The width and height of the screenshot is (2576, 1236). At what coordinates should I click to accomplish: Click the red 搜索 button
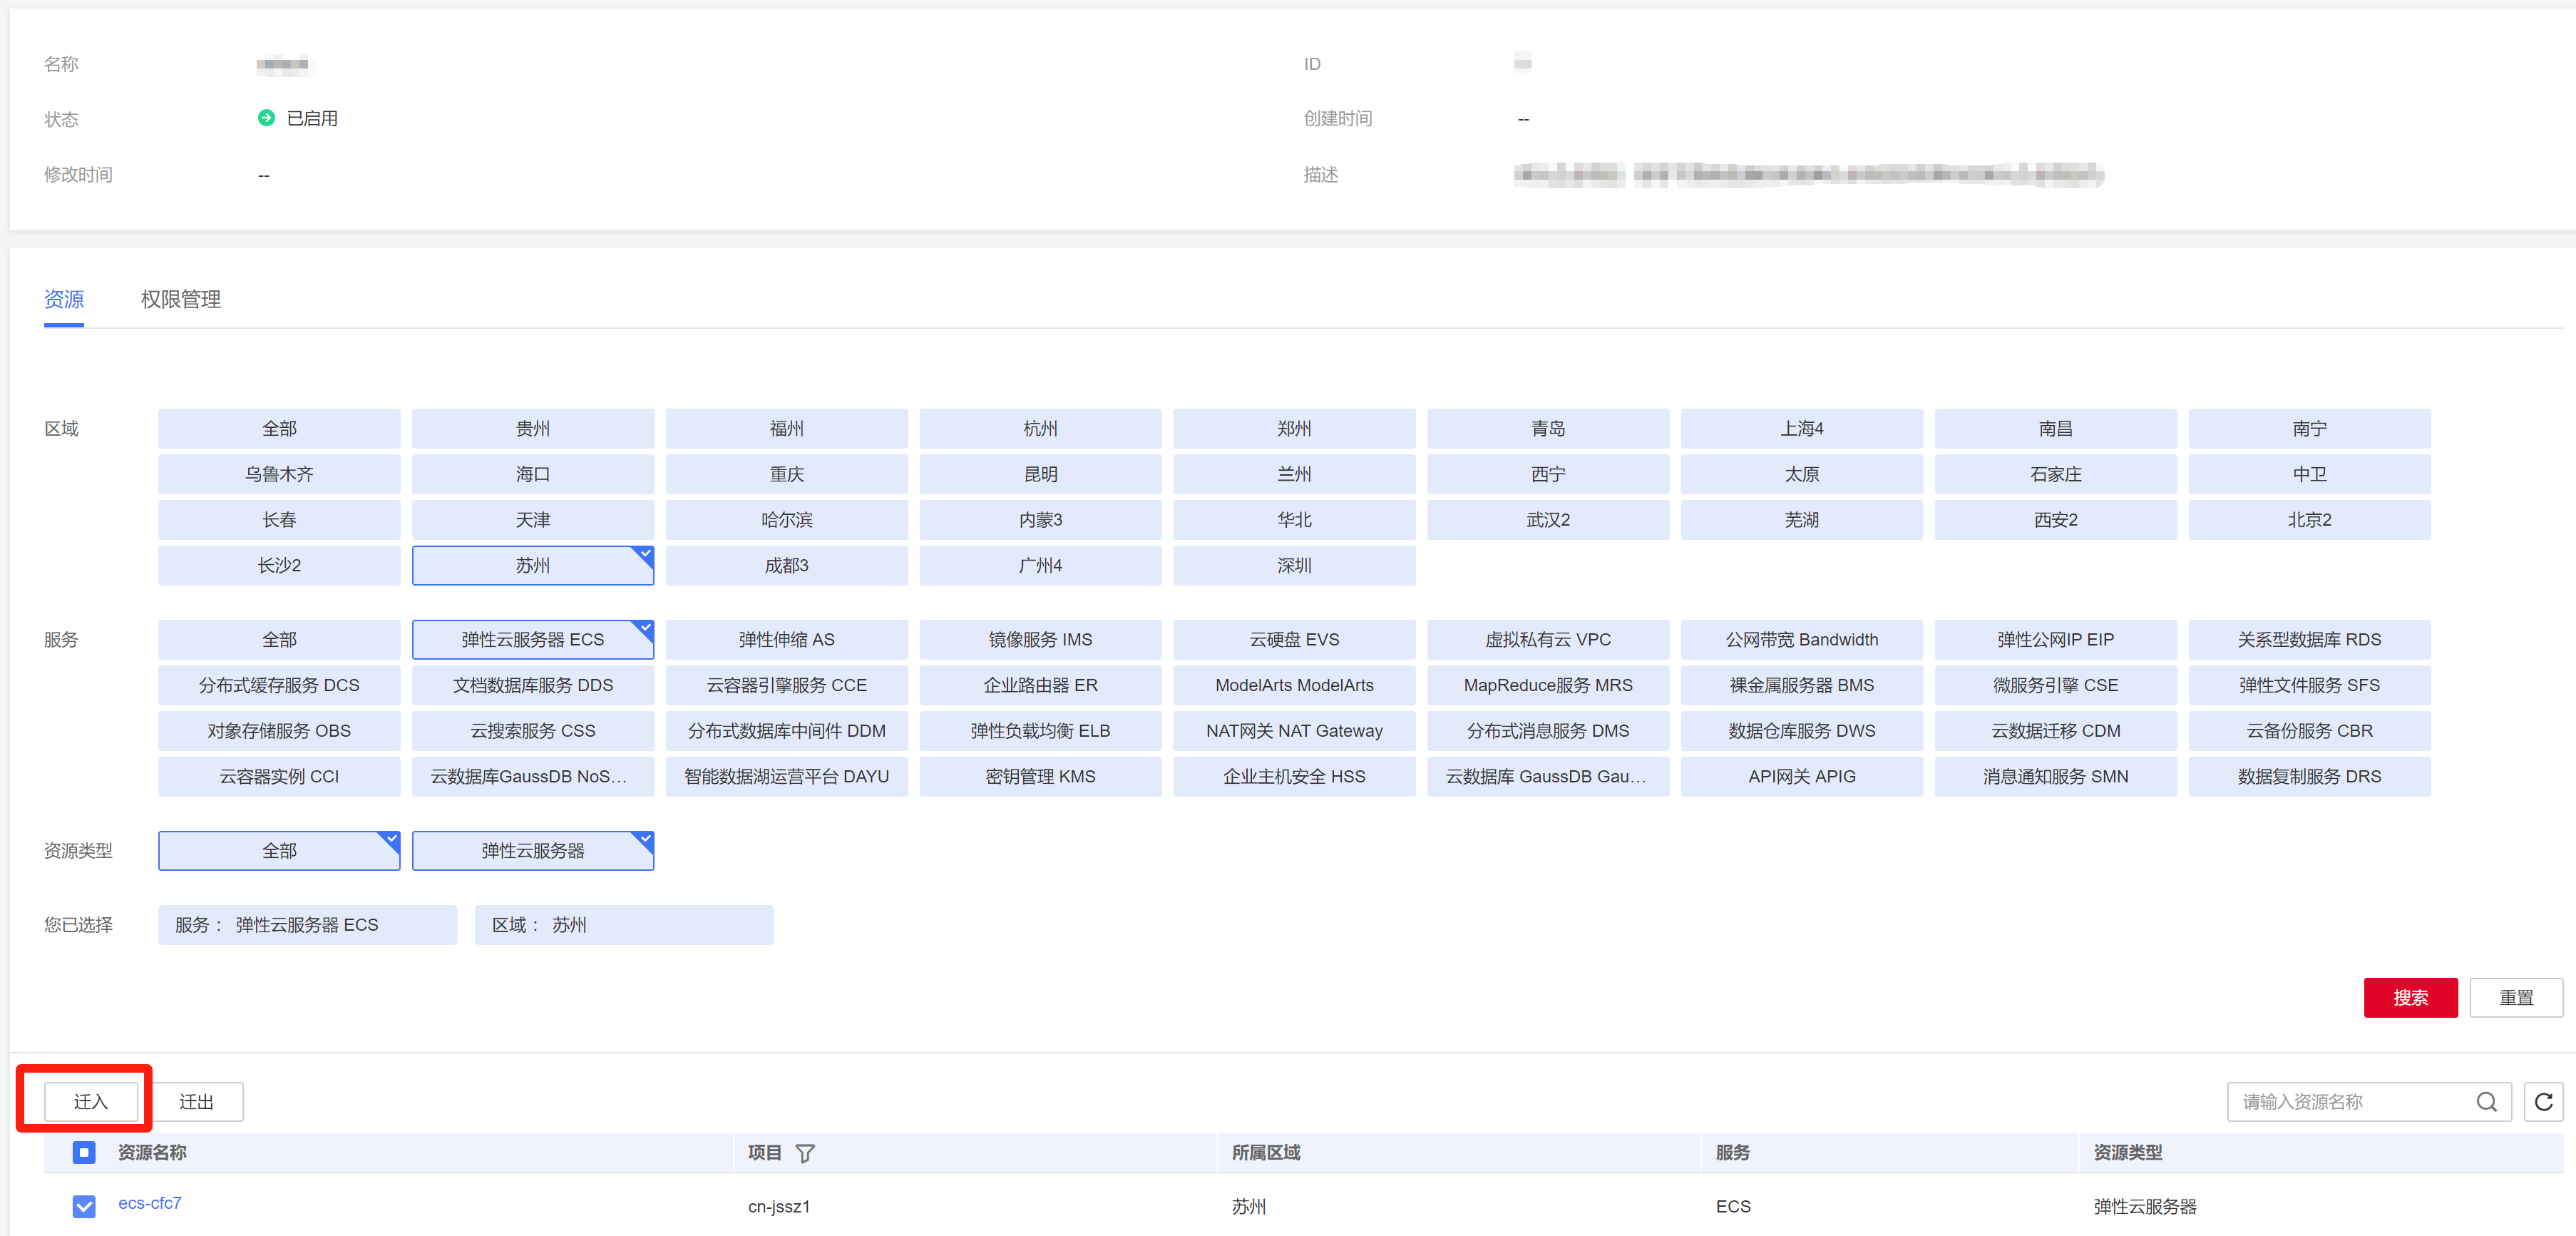click(2409, 997)
